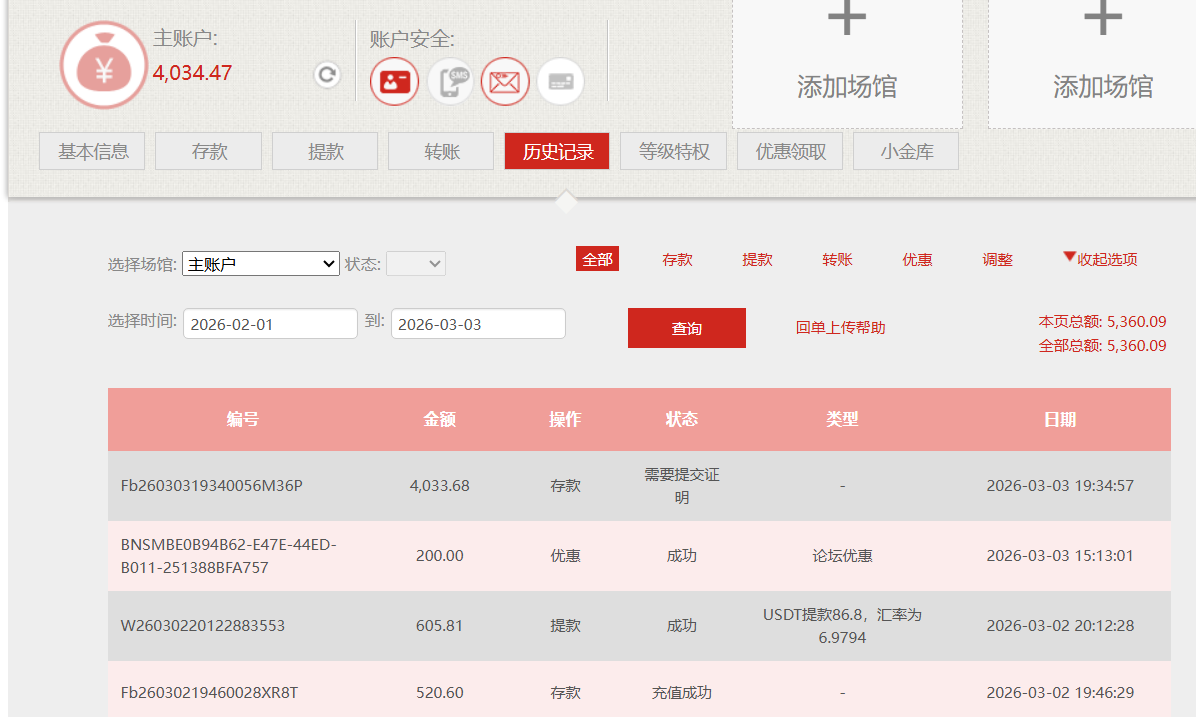
Task: Open the email security settings icon
Action: tap(505, 81)
